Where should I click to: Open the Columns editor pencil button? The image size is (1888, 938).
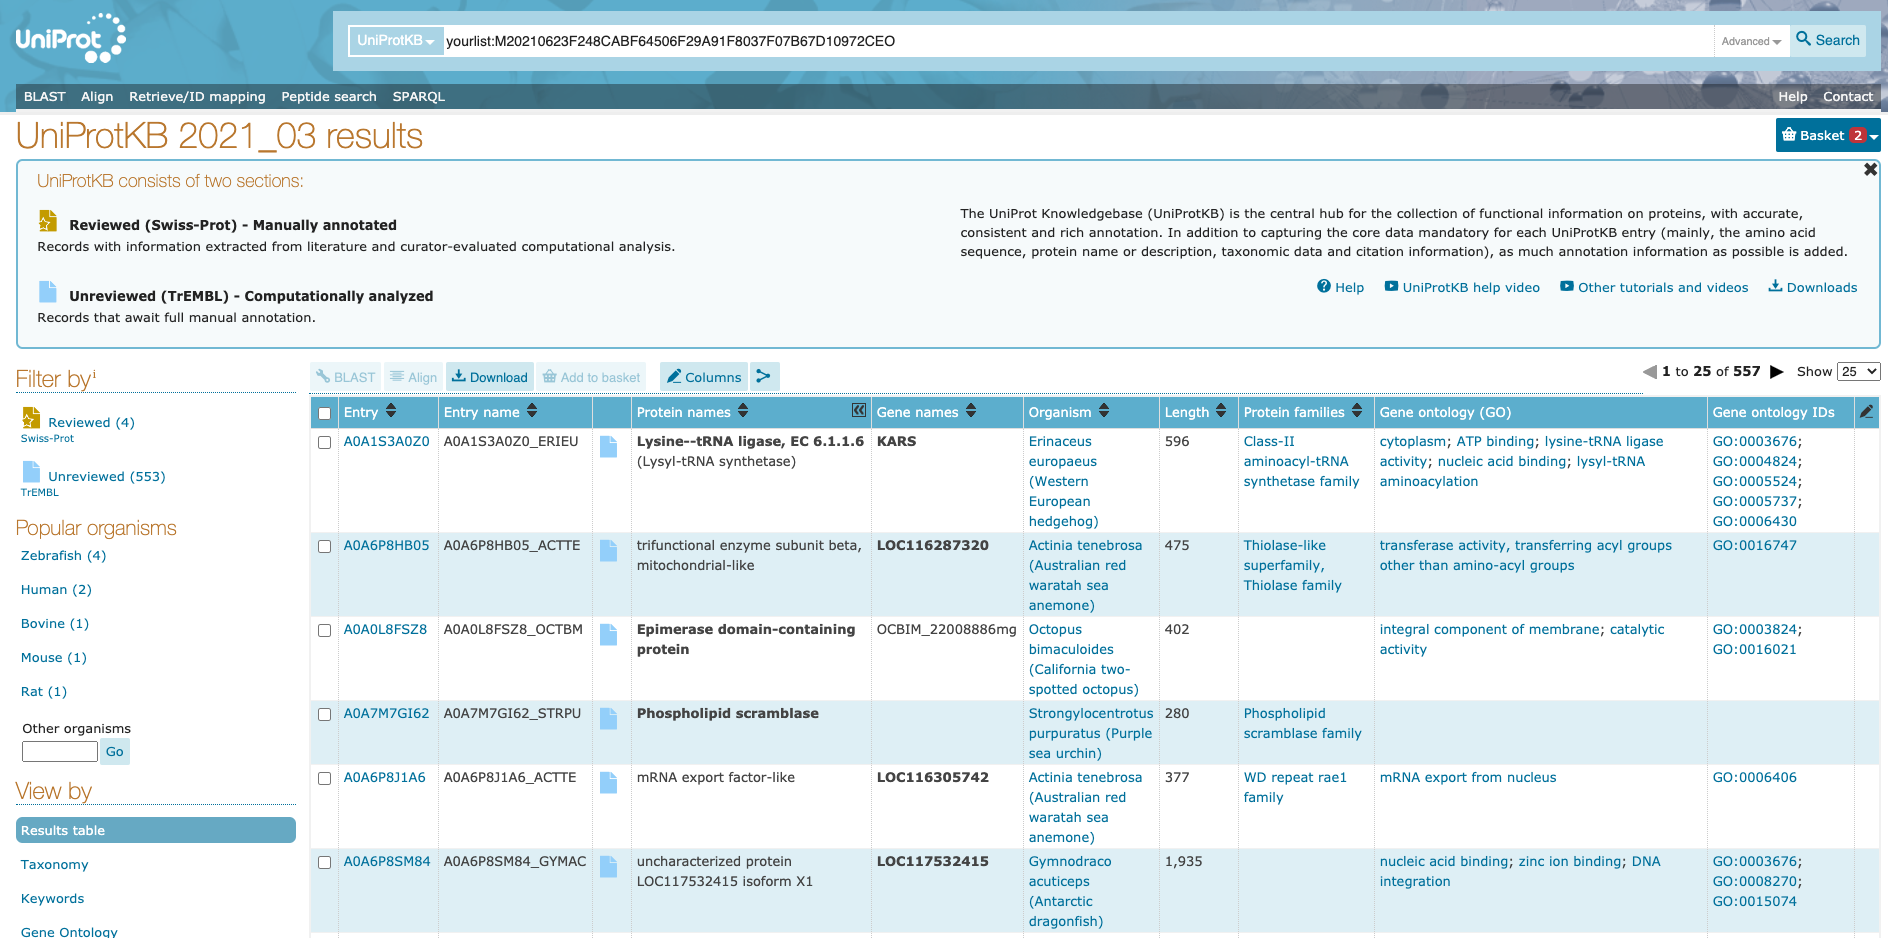coord(704,377)
